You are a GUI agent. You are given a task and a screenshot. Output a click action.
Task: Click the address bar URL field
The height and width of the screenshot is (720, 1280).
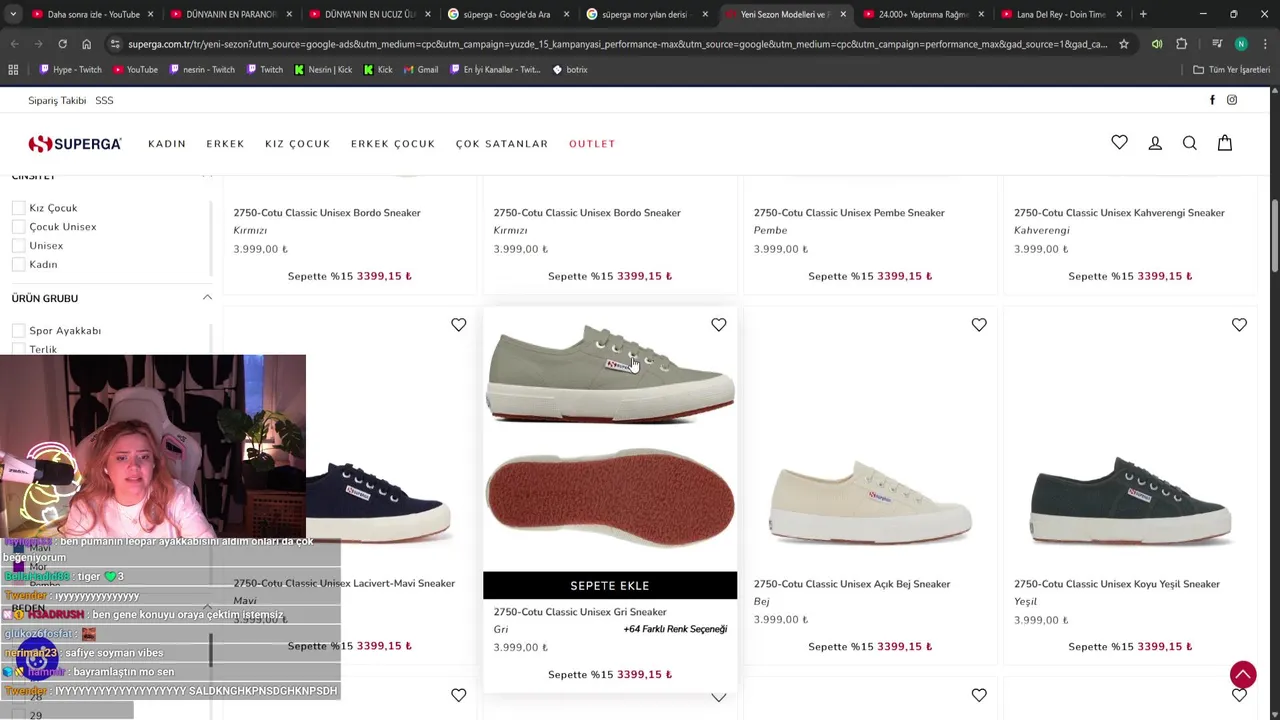pos(618,44)
